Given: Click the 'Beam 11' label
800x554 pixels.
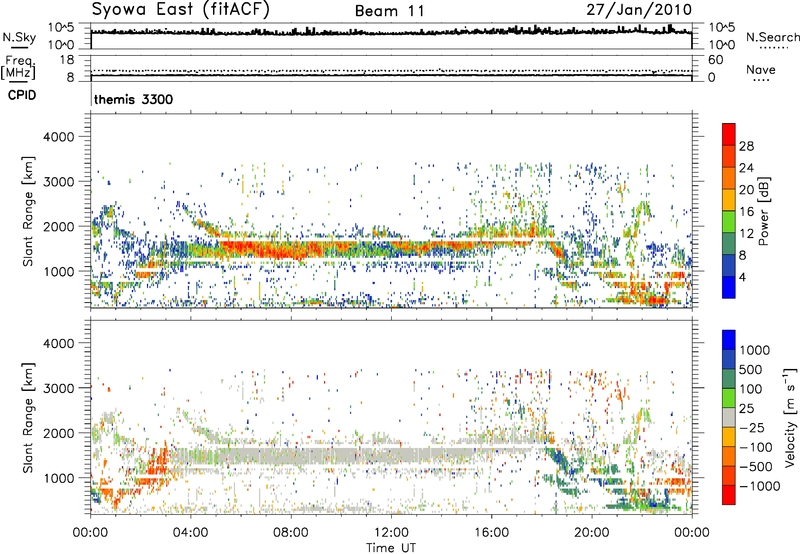Looking at the screenshot, I should (x=389, y=11).
